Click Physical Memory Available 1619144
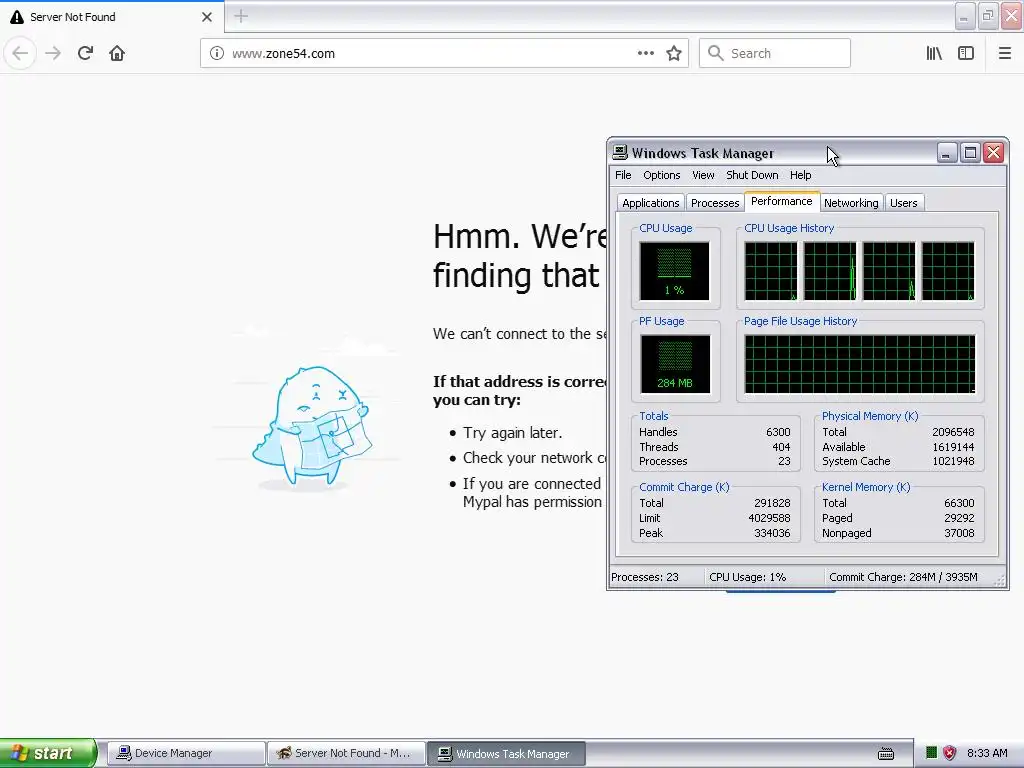The height and width of the screenshot is (768, 1024). 953,447
